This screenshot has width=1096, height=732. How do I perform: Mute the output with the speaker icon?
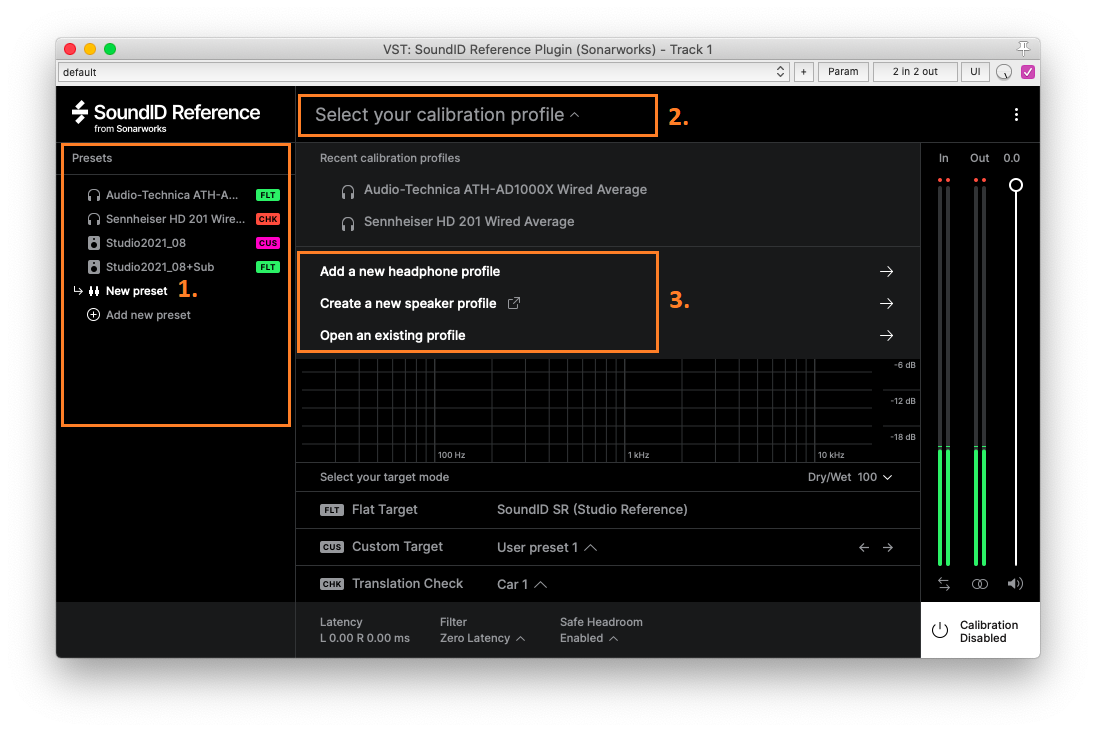point(1015,584)
